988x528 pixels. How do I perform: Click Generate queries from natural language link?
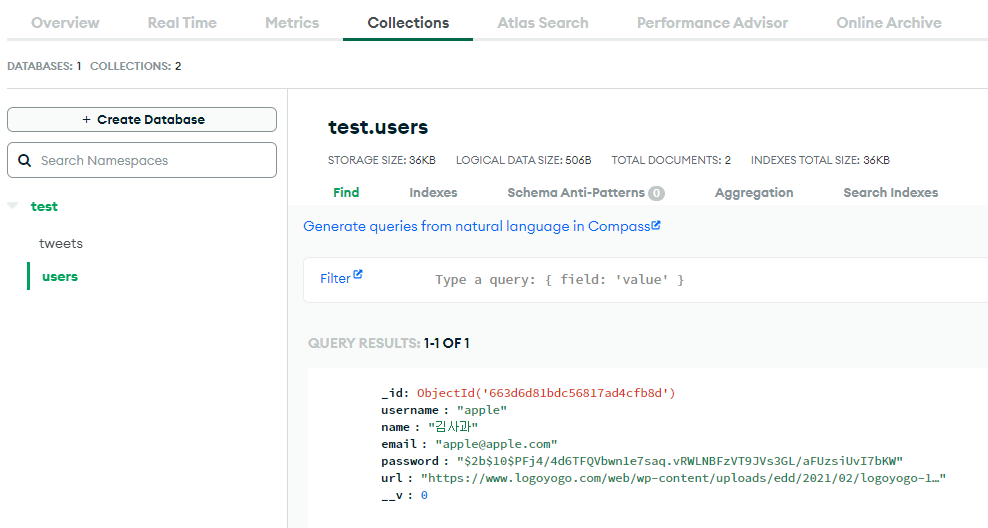476,226
